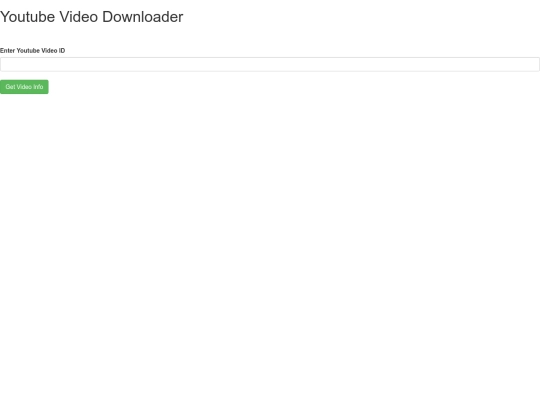The height and width of the screenshot is (405, 540).
Task: Click the right end of the ID input field
Action: pyautogui.click(x=534, y=64)
